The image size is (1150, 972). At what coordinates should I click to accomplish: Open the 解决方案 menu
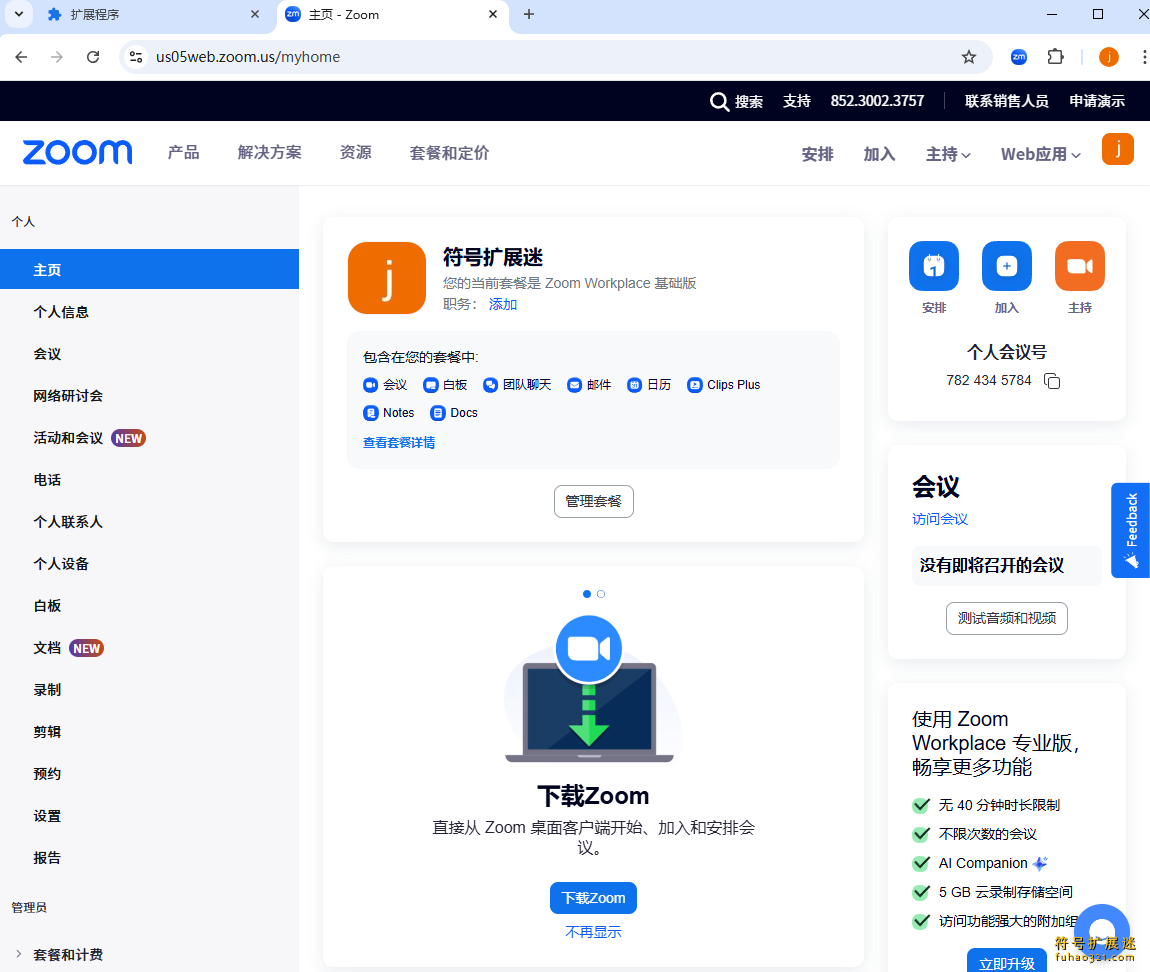coord(269,153)
